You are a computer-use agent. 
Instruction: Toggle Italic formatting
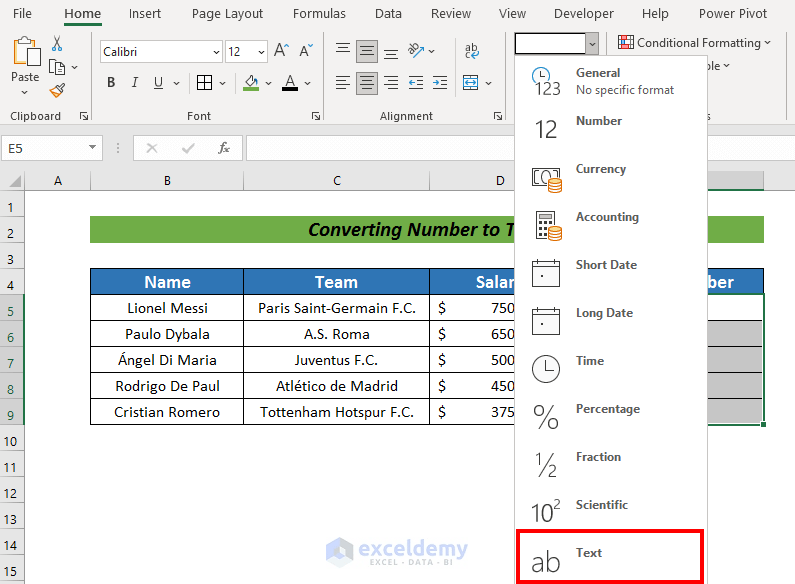(135, 82)
